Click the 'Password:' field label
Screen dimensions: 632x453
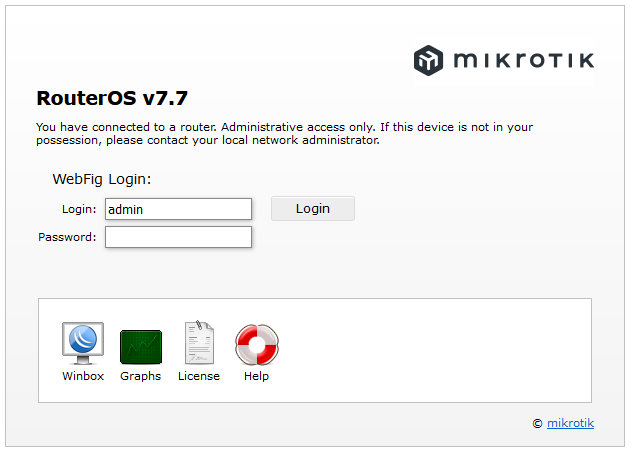click(x=67, y=237)
